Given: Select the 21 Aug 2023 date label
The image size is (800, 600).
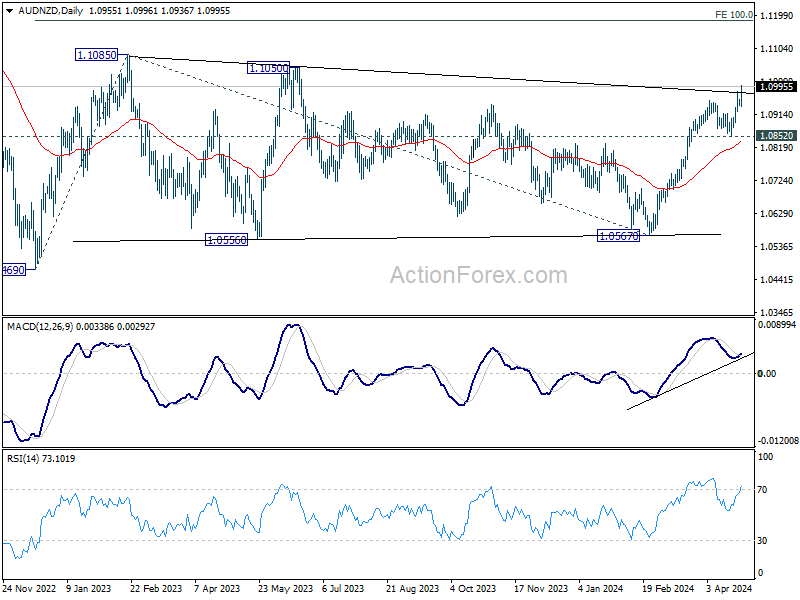Looking at the screenshot, I should tap(412, 588).
